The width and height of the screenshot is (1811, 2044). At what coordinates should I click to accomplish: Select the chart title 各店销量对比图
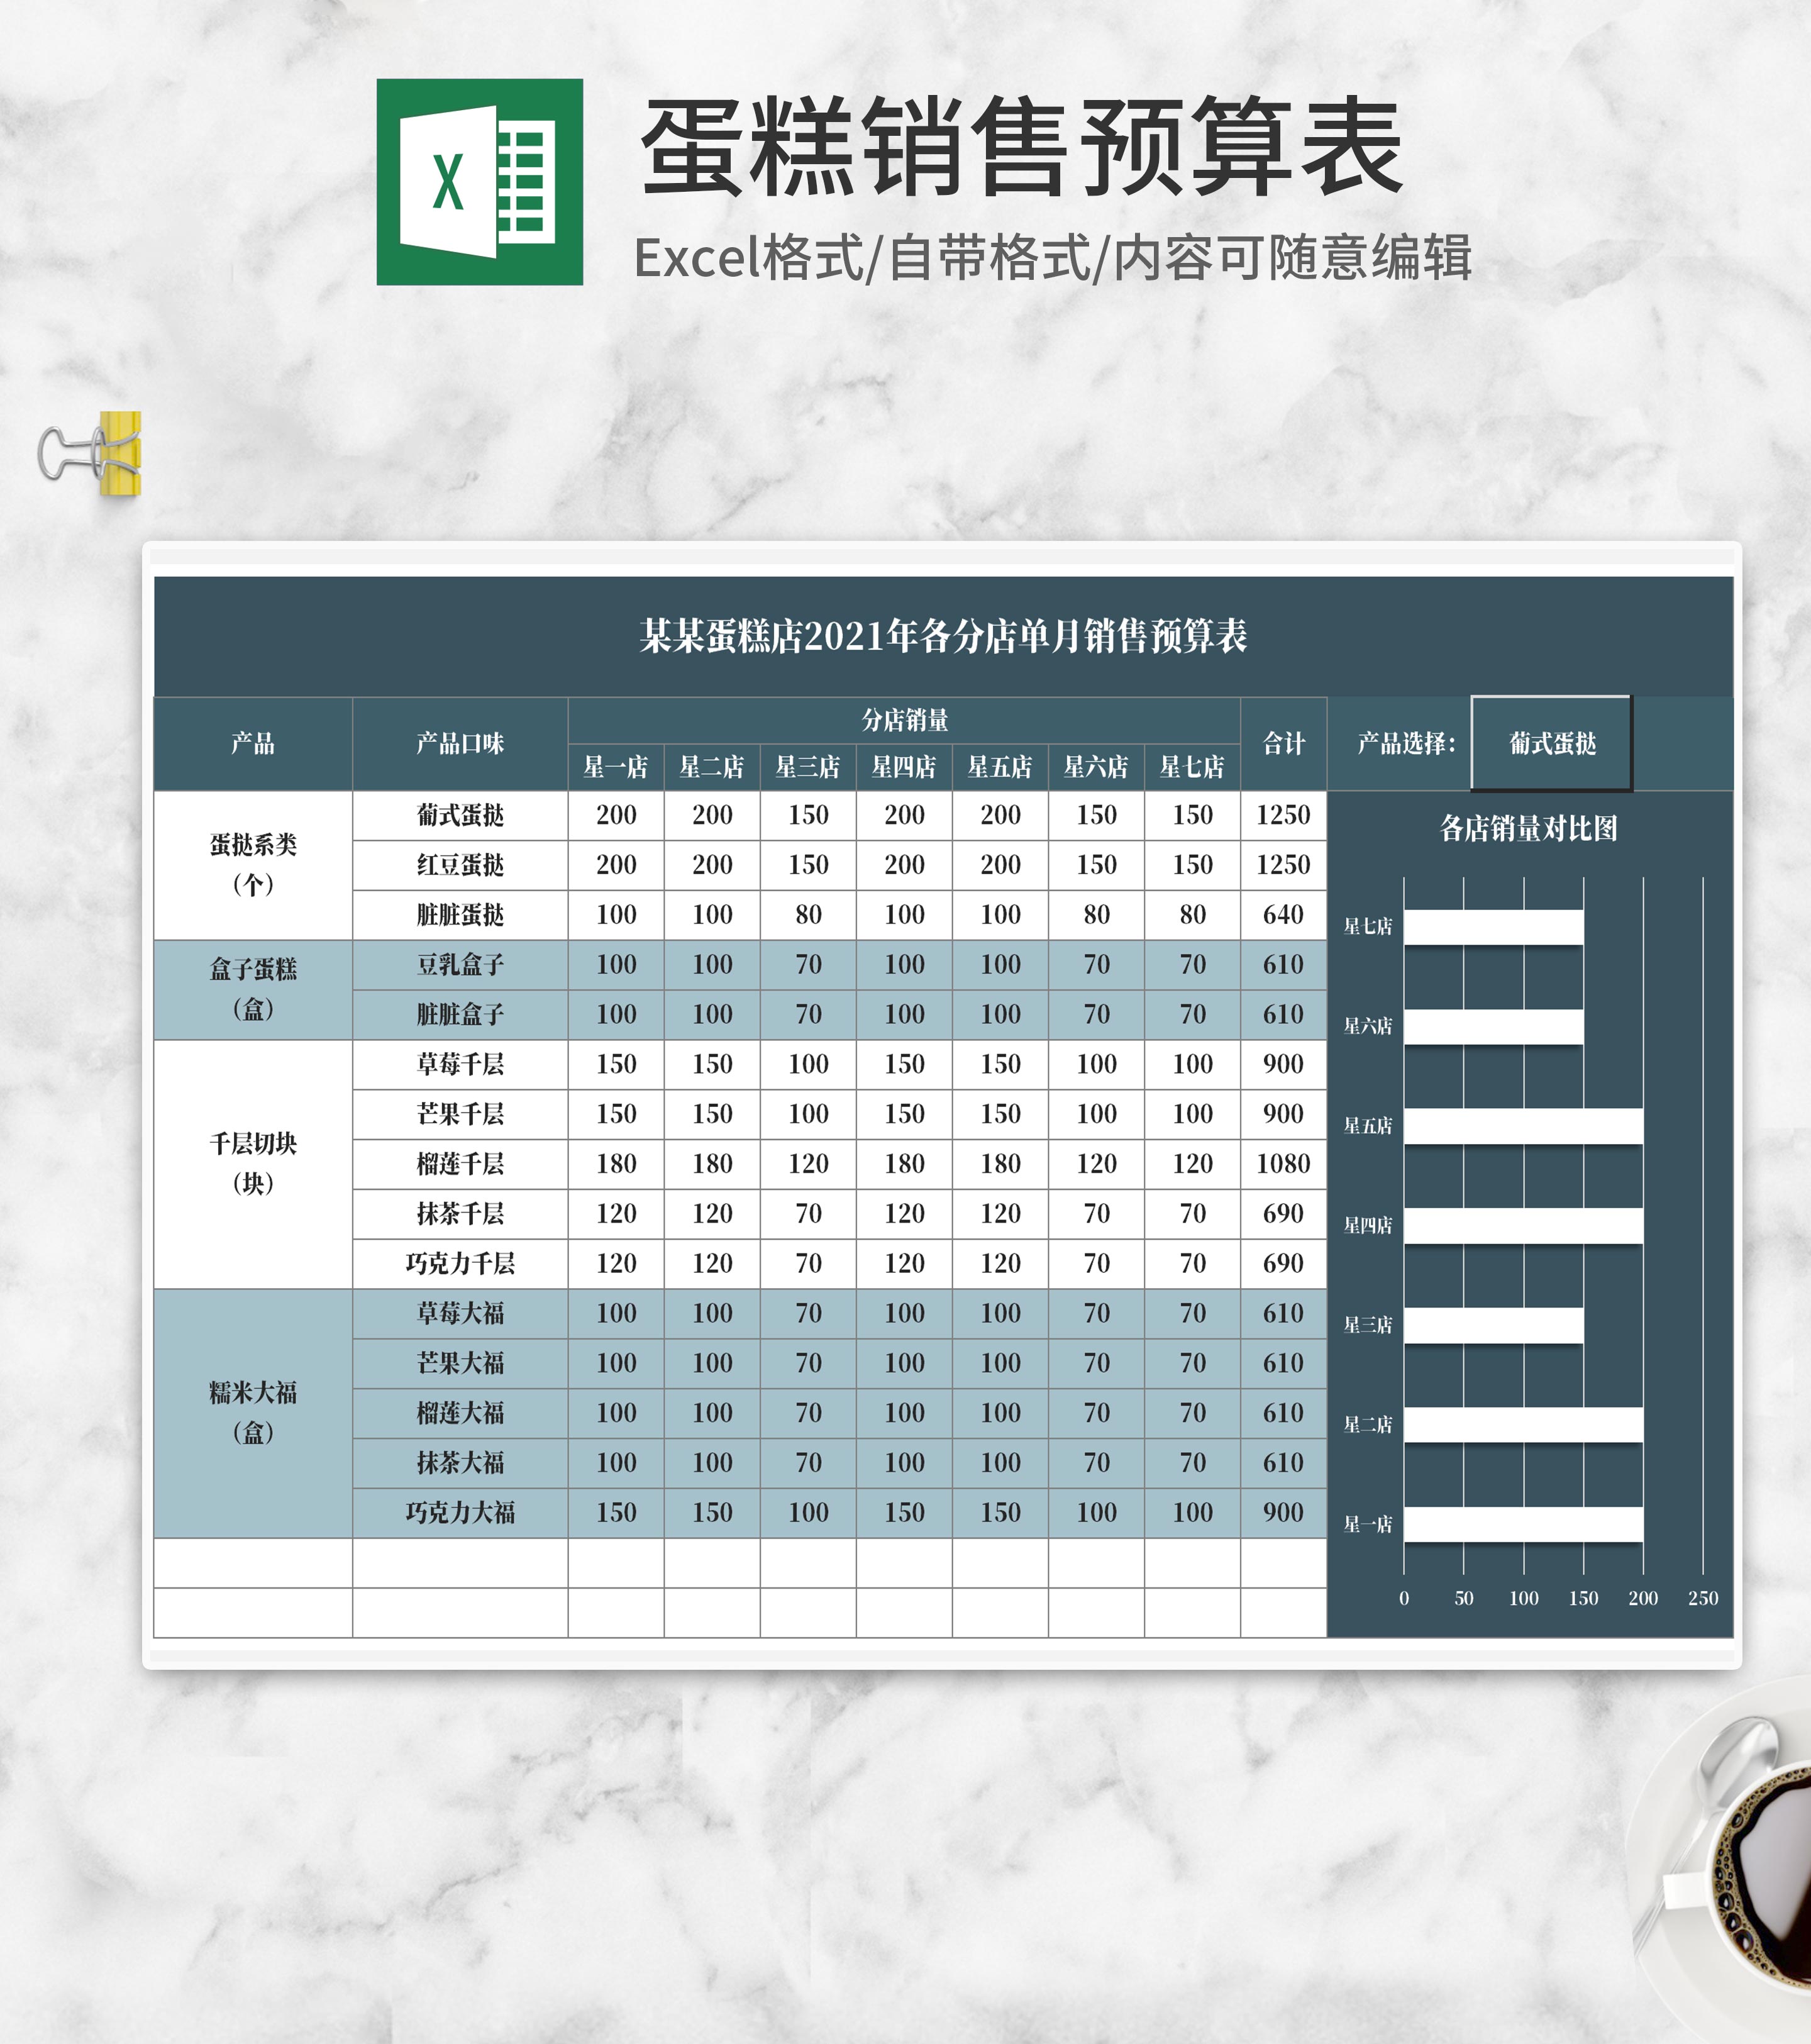[1528, 828]
